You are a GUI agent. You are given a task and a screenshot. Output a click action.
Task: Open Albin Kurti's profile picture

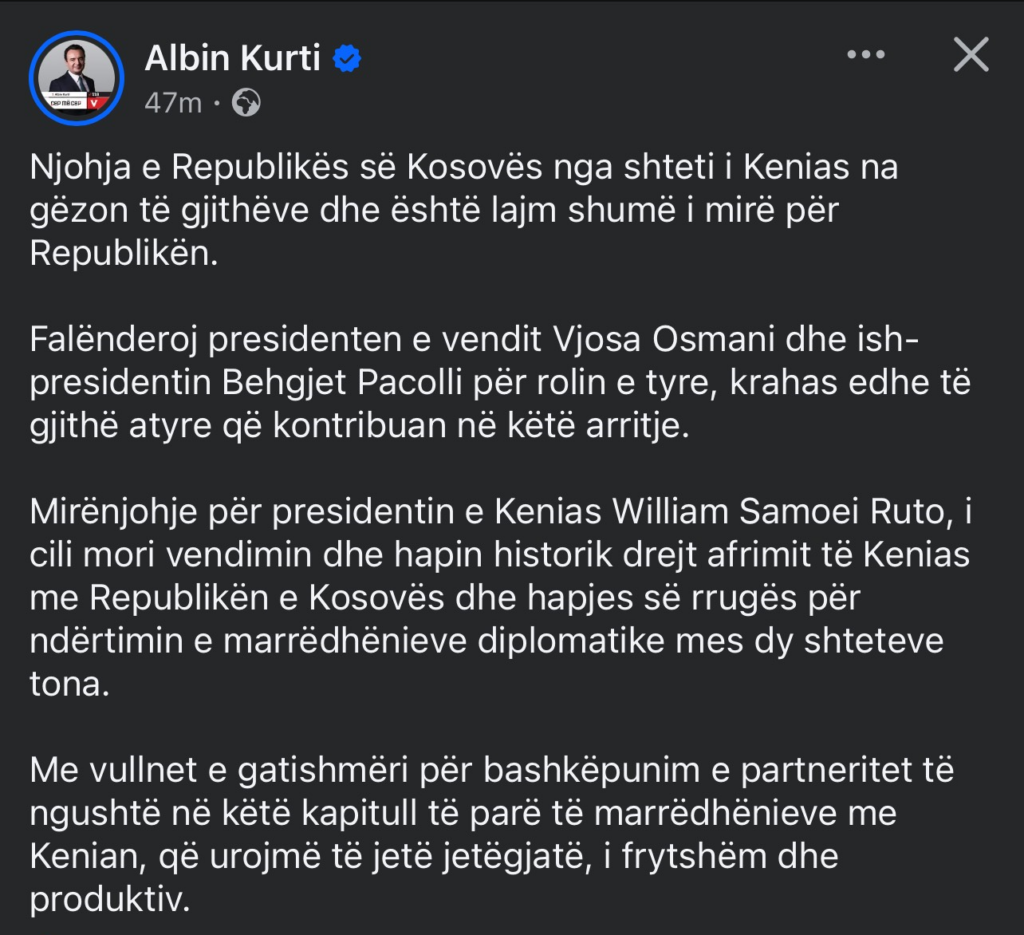76,77
